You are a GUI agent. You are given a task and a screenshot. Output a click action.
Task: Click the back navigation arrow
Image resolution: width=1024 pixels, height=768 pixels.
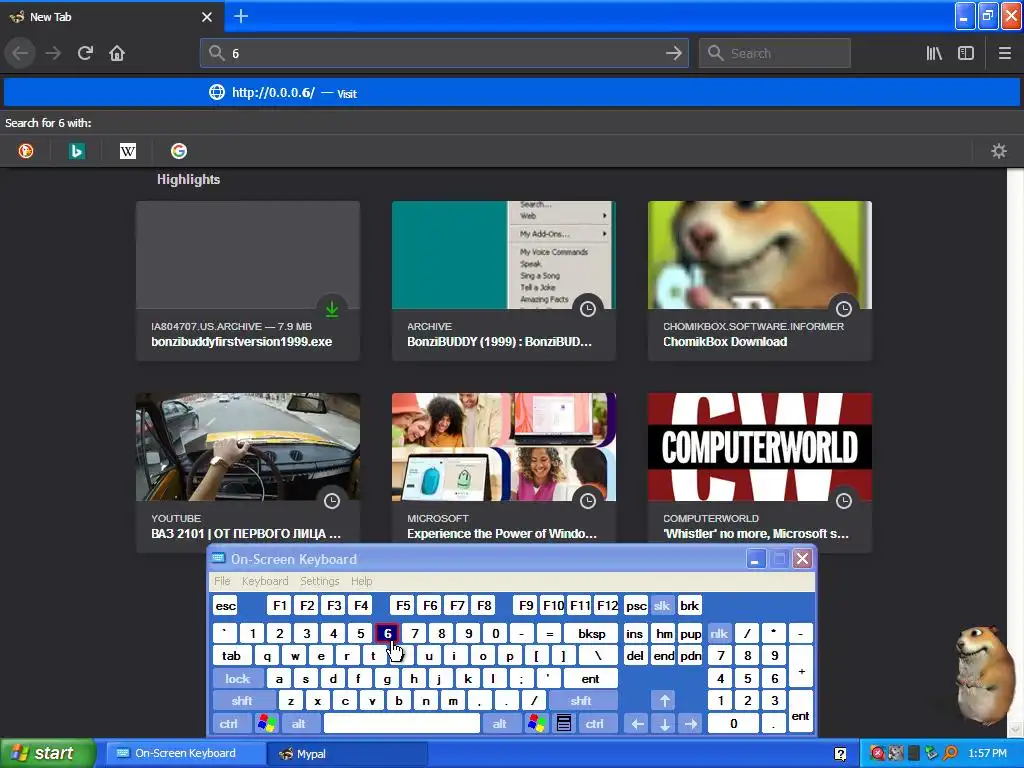click(x=20, y=53)
